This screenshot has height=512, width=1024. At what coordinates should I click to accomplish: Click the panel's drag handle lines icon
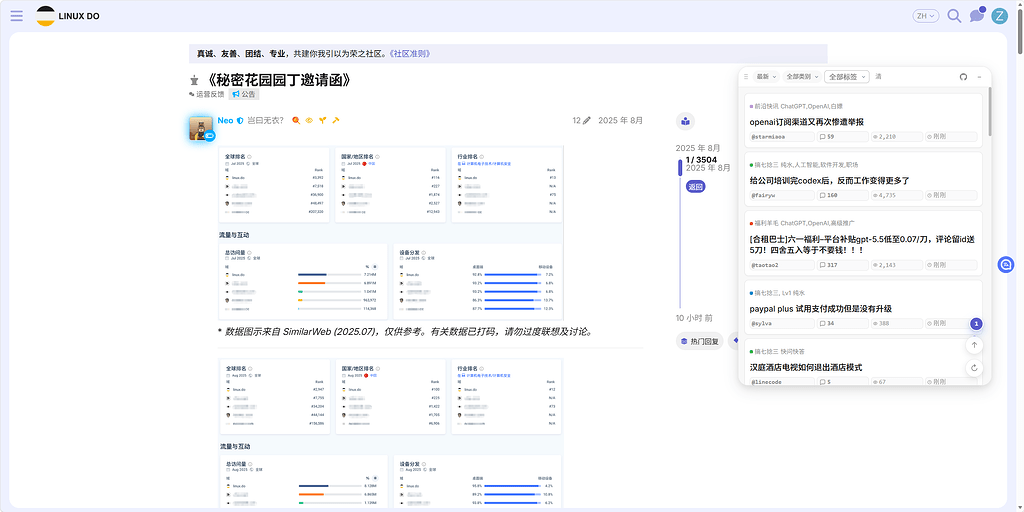(x=746, y=76)
